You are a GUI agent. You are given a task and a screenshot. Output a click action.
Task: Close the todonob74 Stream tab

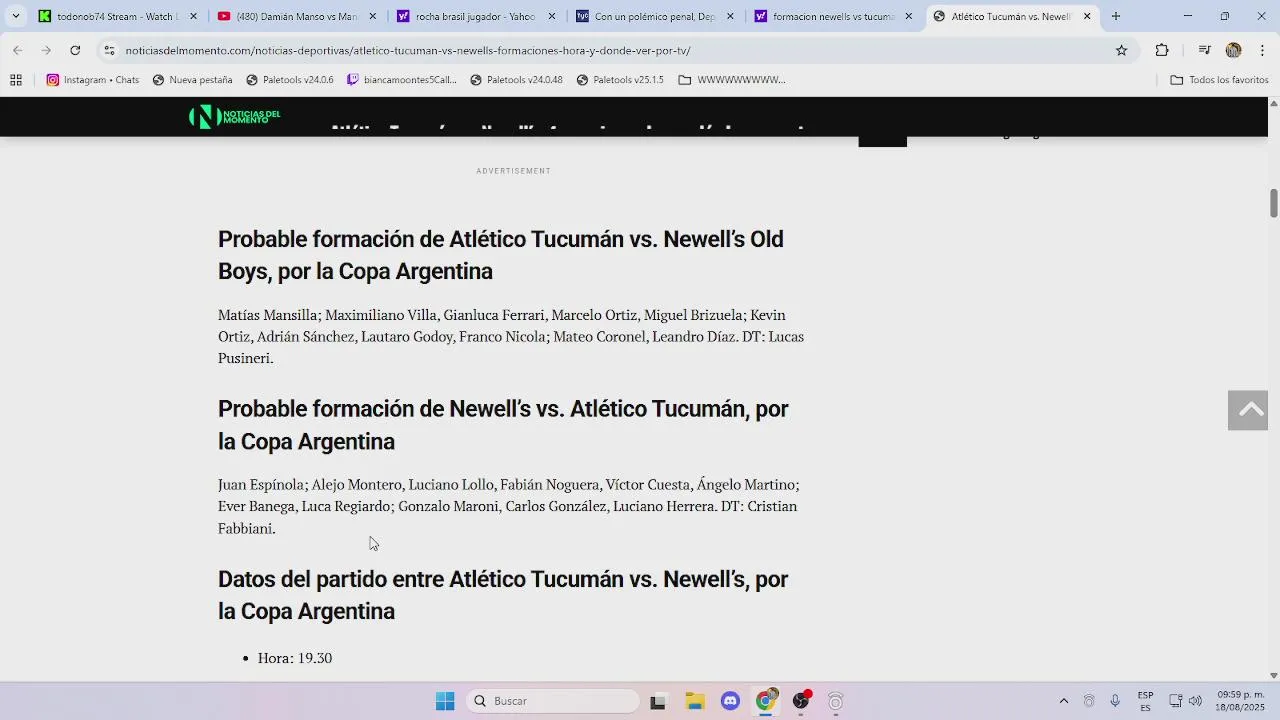coord(194,16)
